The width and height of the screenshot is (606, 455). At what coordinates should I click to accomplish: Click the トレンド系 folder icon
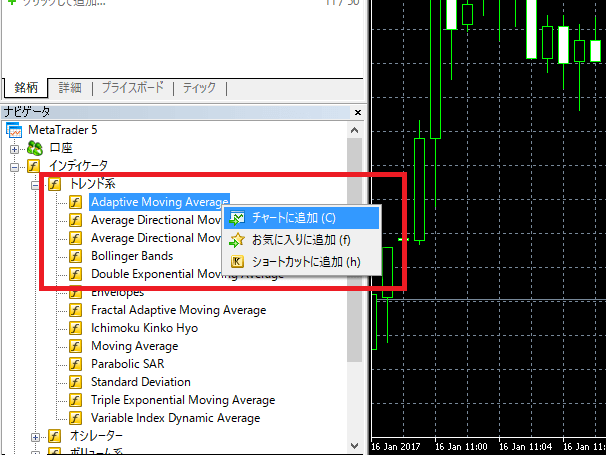tap(54, 184)
